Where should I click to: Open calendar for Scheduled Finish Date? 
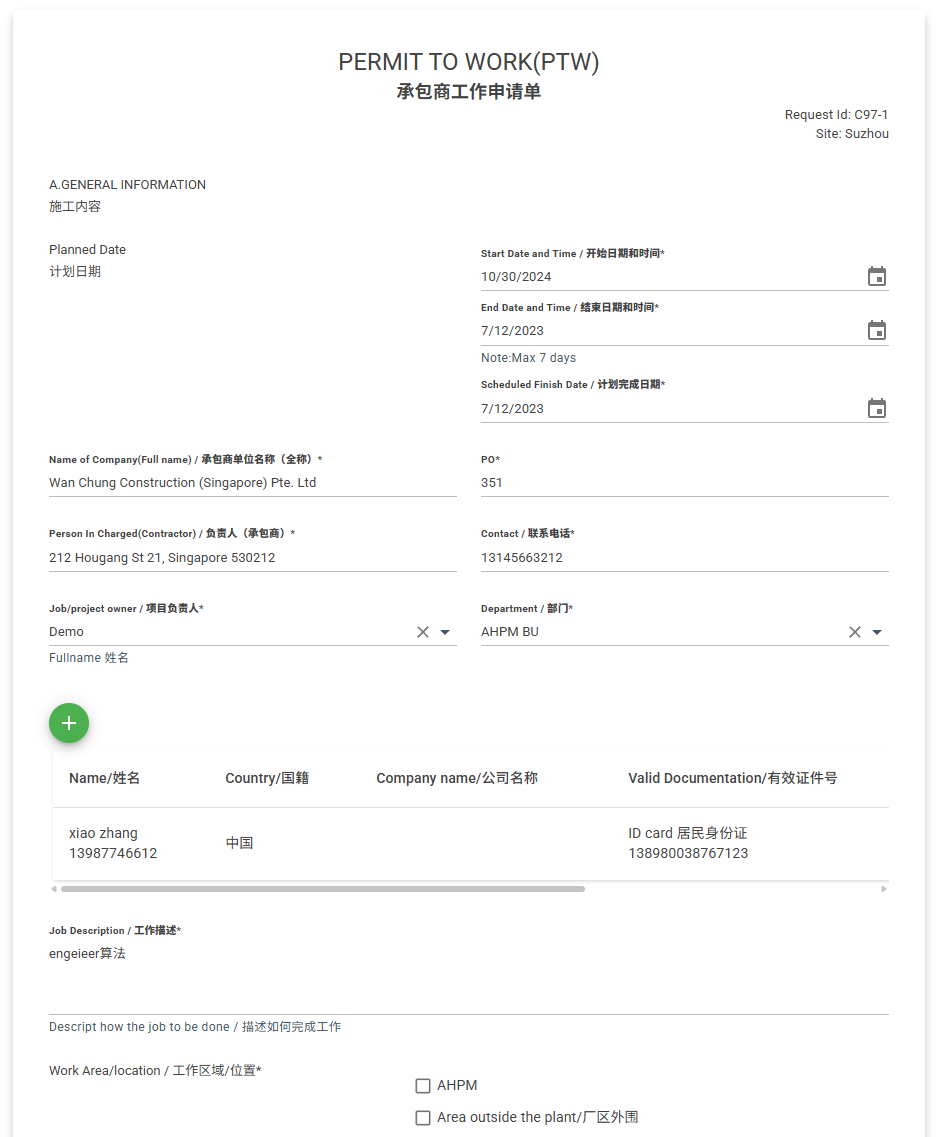pyautogui.click(x=876, y=409)
